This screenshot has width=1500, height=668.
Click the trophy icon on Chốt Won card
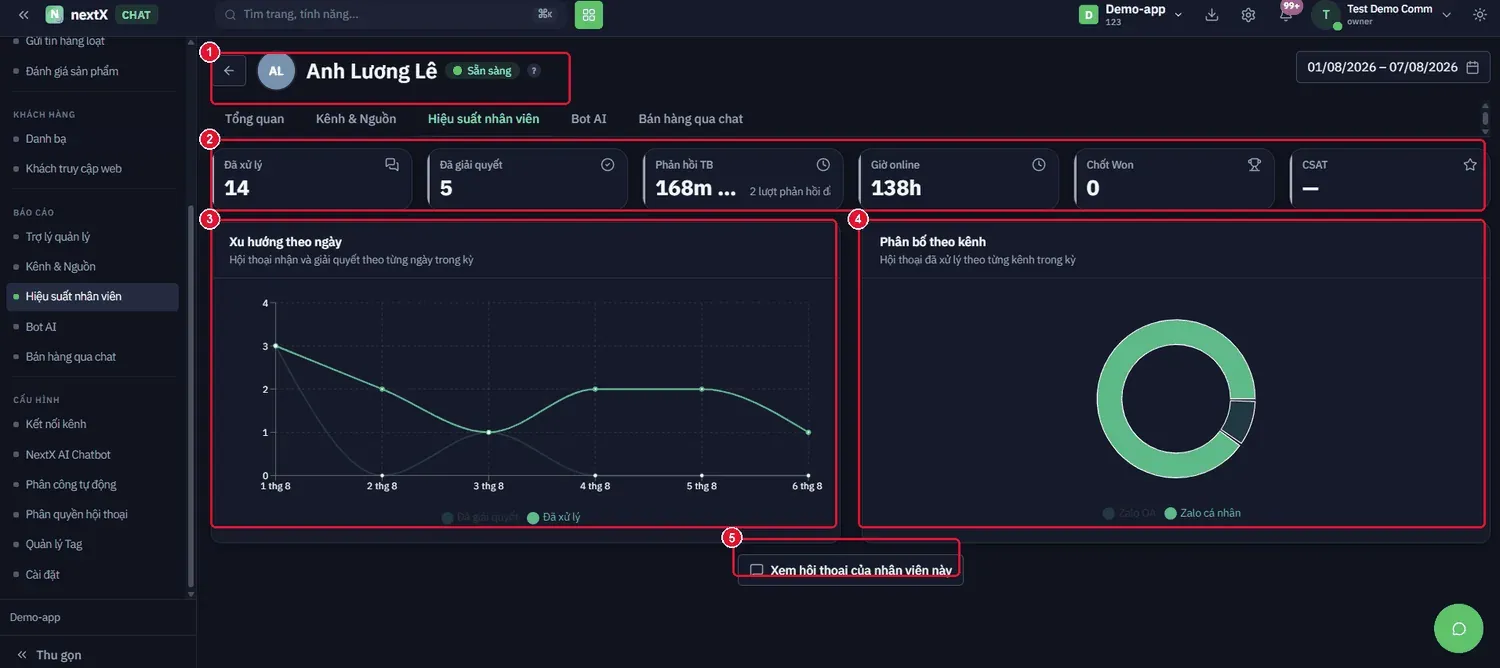[1254, 165]
